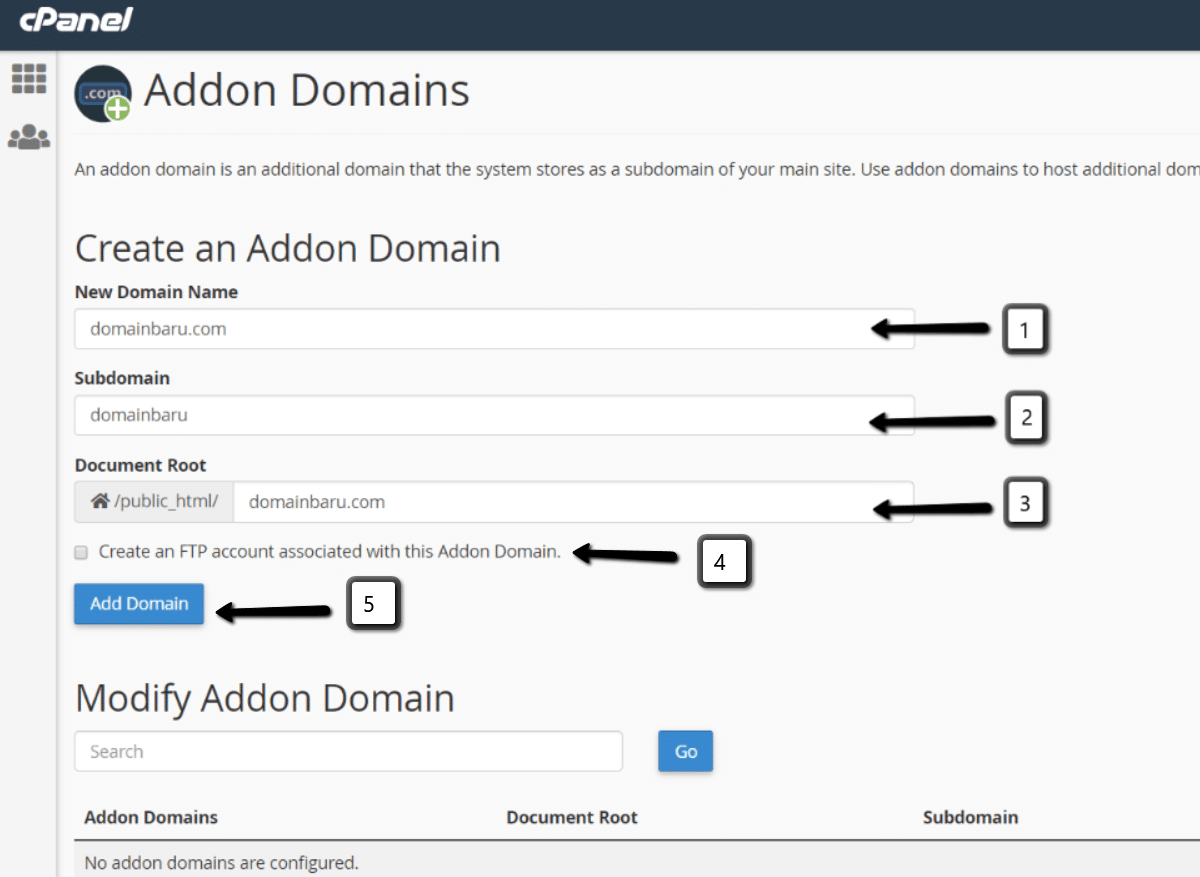Image resolution: width=1200 pixels, height=877 pixels.
Task: Click the Subdomain column header
Action: click(x=970, y=817)
